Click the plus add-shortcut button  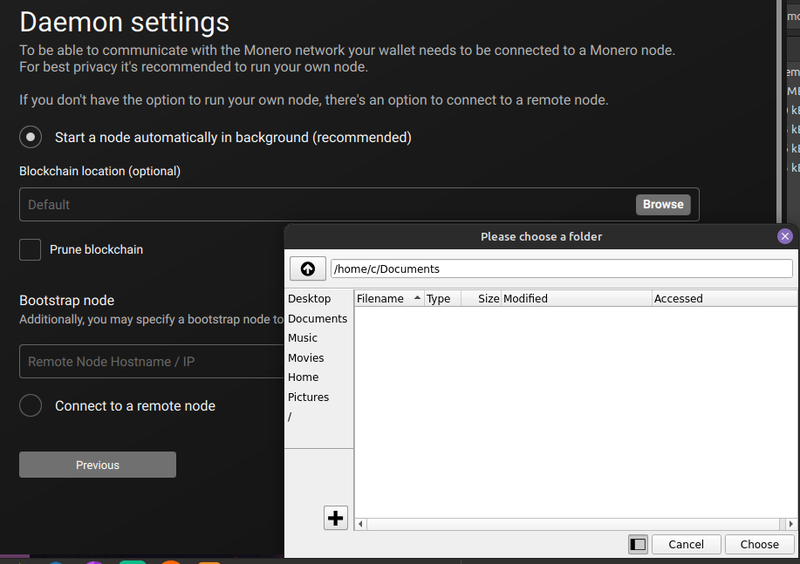336,517
